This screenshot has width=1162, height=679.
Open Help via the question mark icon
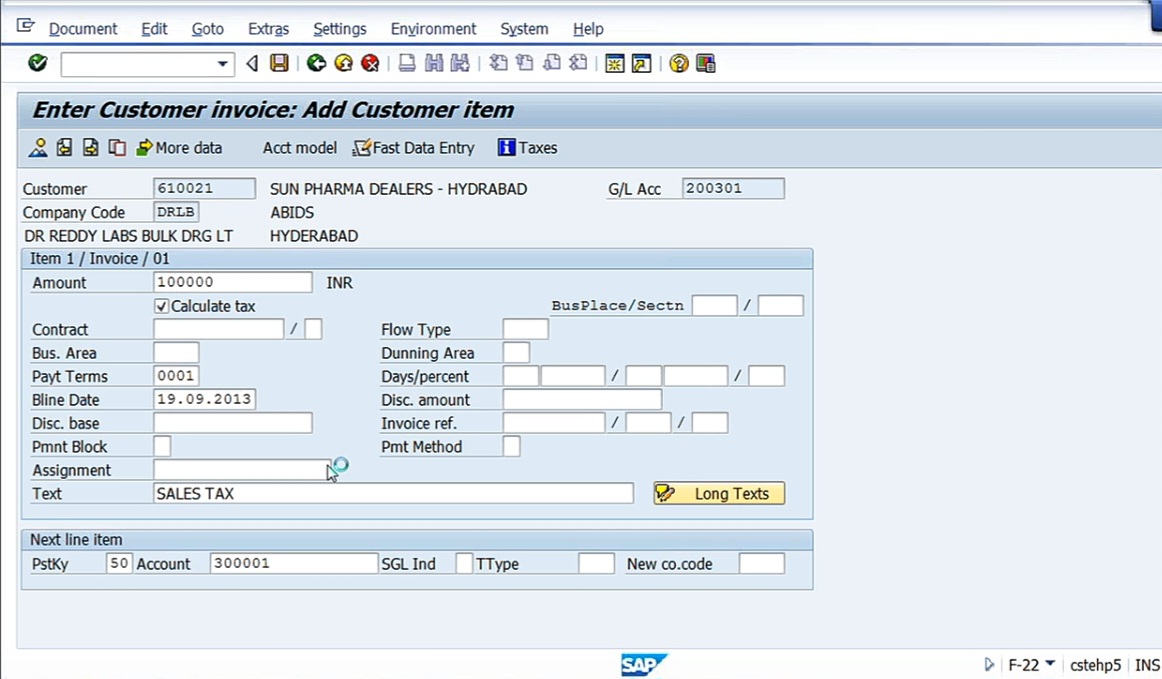678,64
